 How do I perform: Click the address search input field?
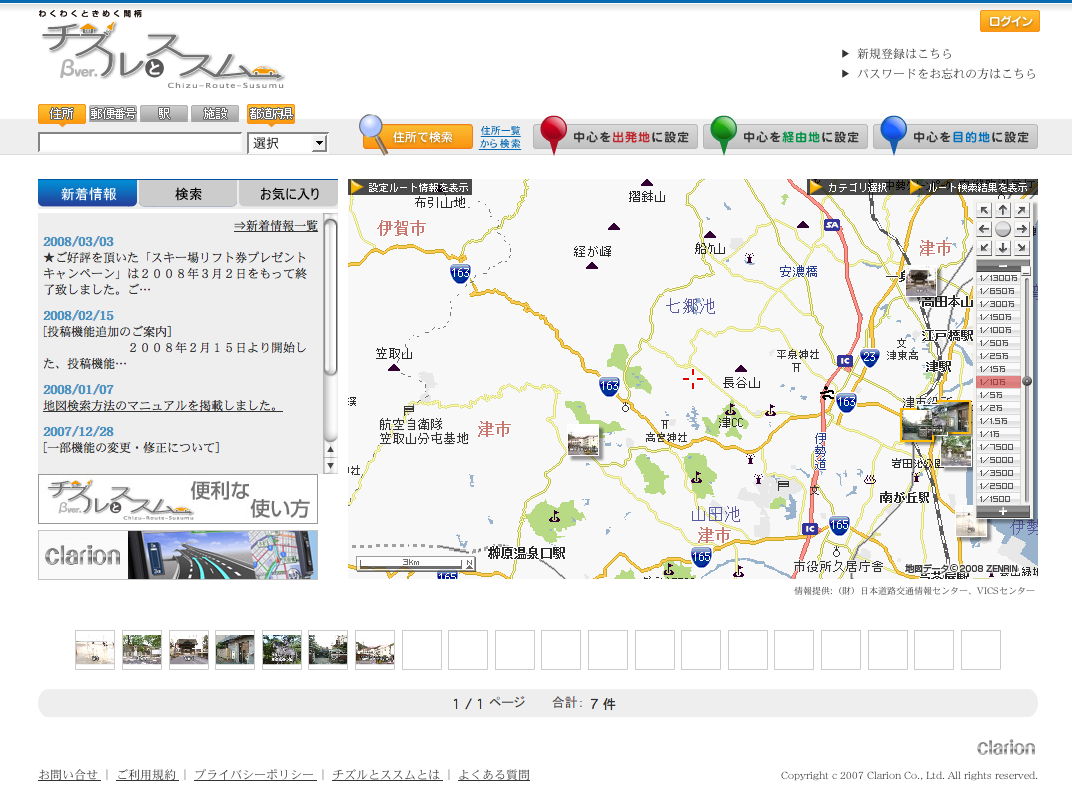point(140,142)
